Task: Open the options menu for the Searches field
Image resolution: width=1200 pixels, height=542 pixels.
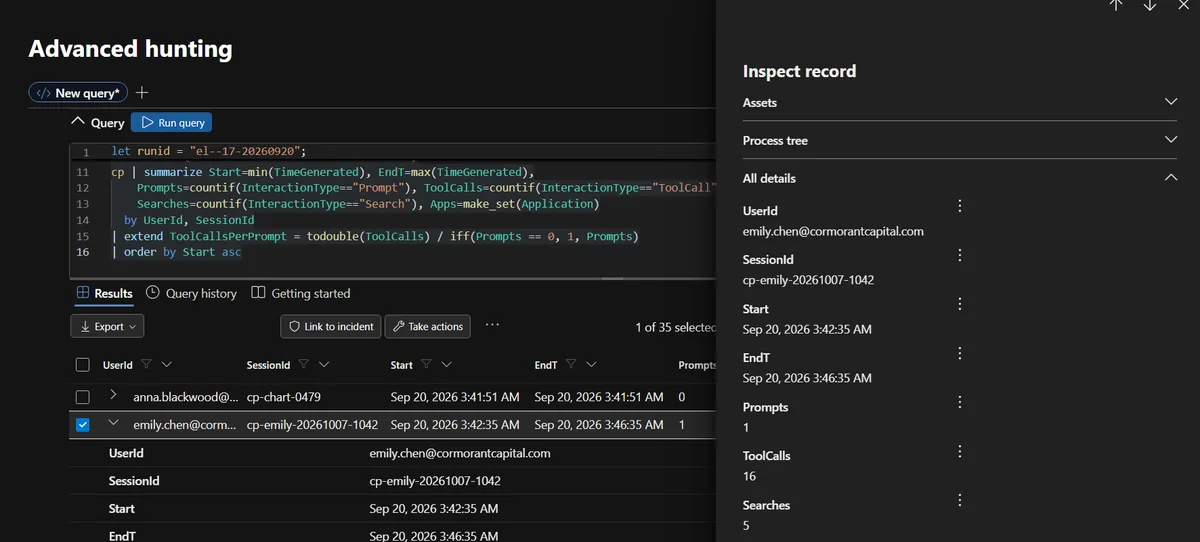Action: pos(960,500)
